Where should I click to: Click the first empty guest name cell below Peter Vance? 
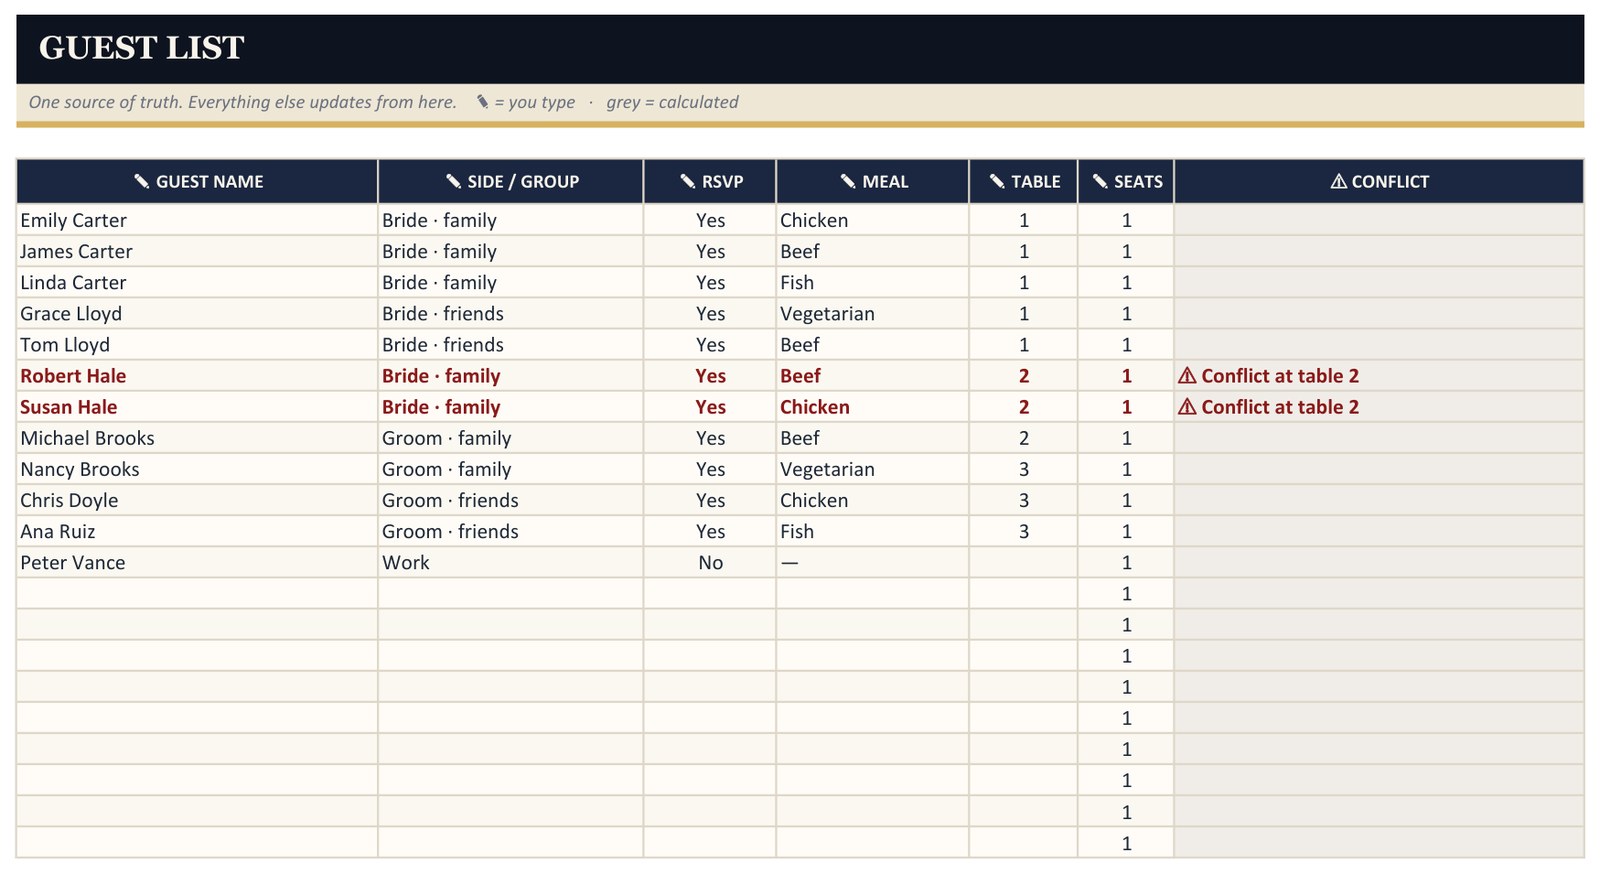(x=197, y=593)
